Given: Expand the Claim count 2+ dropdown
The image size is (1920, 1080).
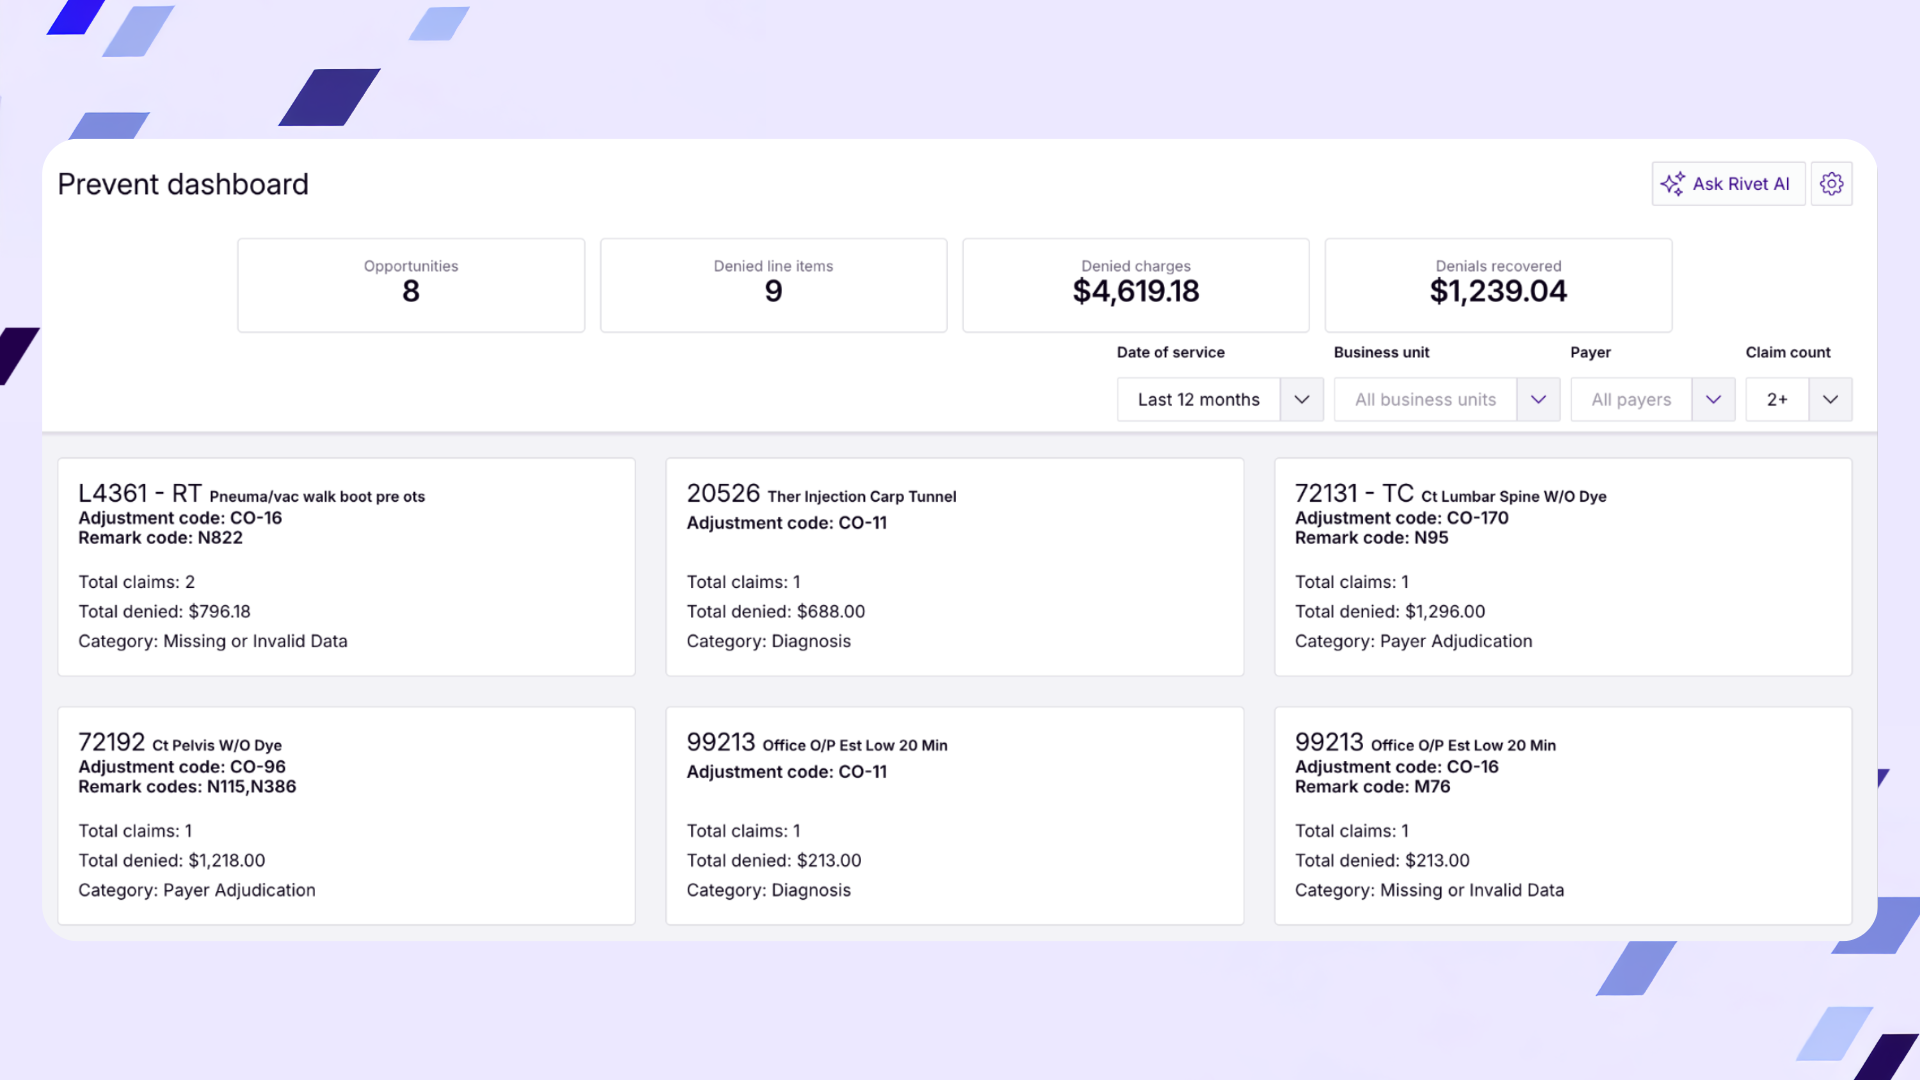Looking at the screenshot, I should pyautogui.click(x=1832, y=399).
